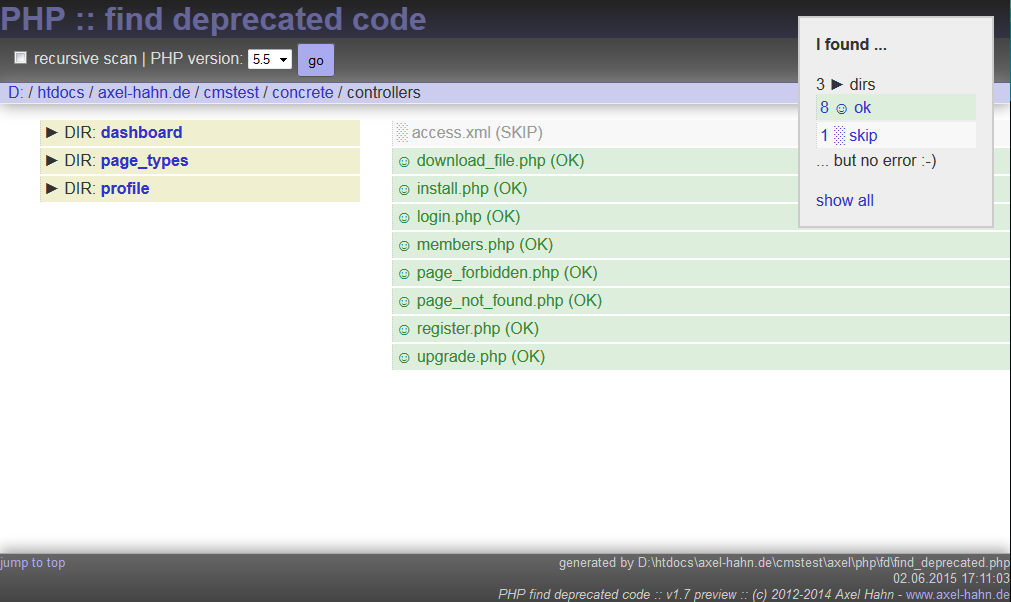
Task: Click the smiley icon beside page_not_found.php
Action: [x=404, y=302]
